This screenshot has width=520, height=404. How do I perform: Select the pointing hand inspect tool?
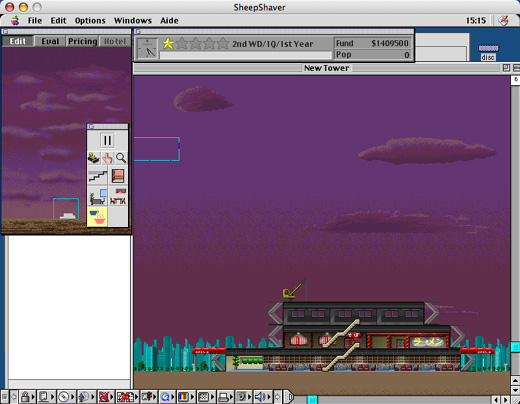tap(107, 158)
